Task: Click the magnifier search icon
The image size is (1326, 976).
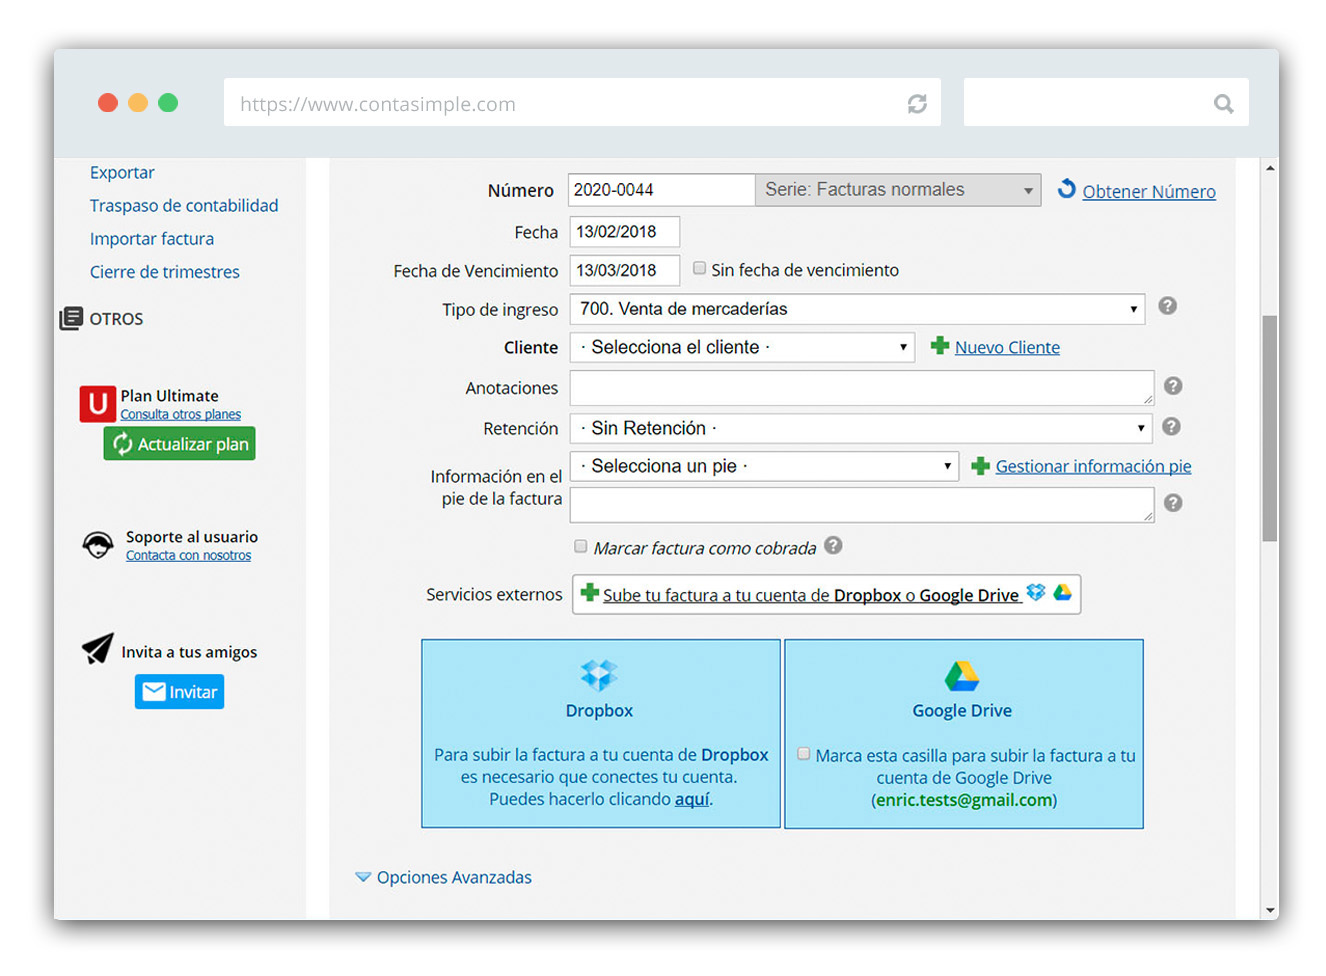Action: pos(1223,103)
